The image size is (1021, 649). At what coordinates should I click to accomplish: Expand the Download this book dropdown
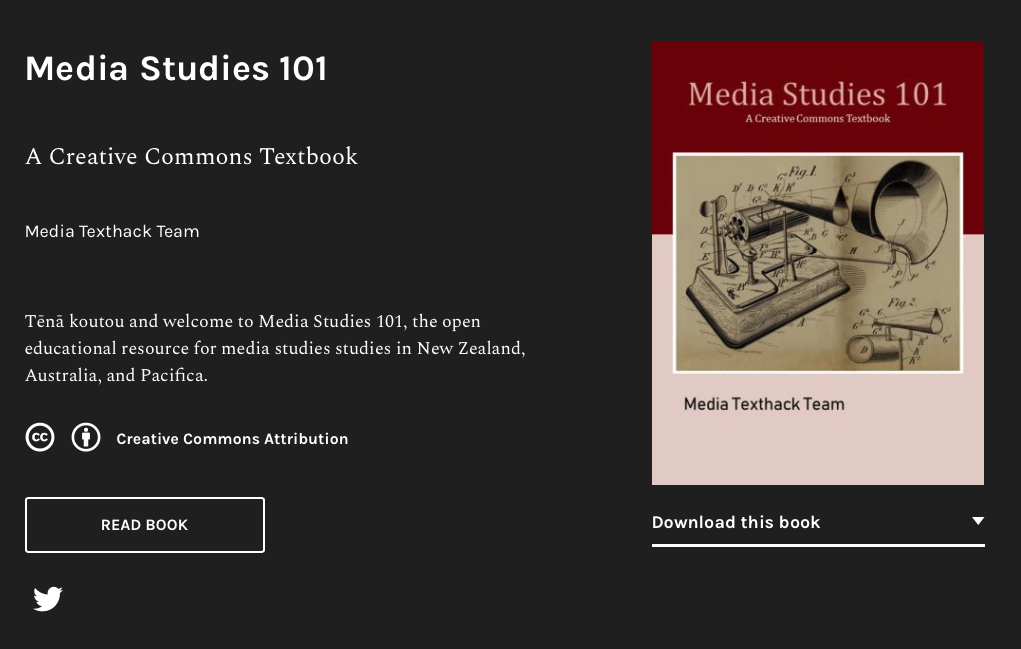pos(818,523)
